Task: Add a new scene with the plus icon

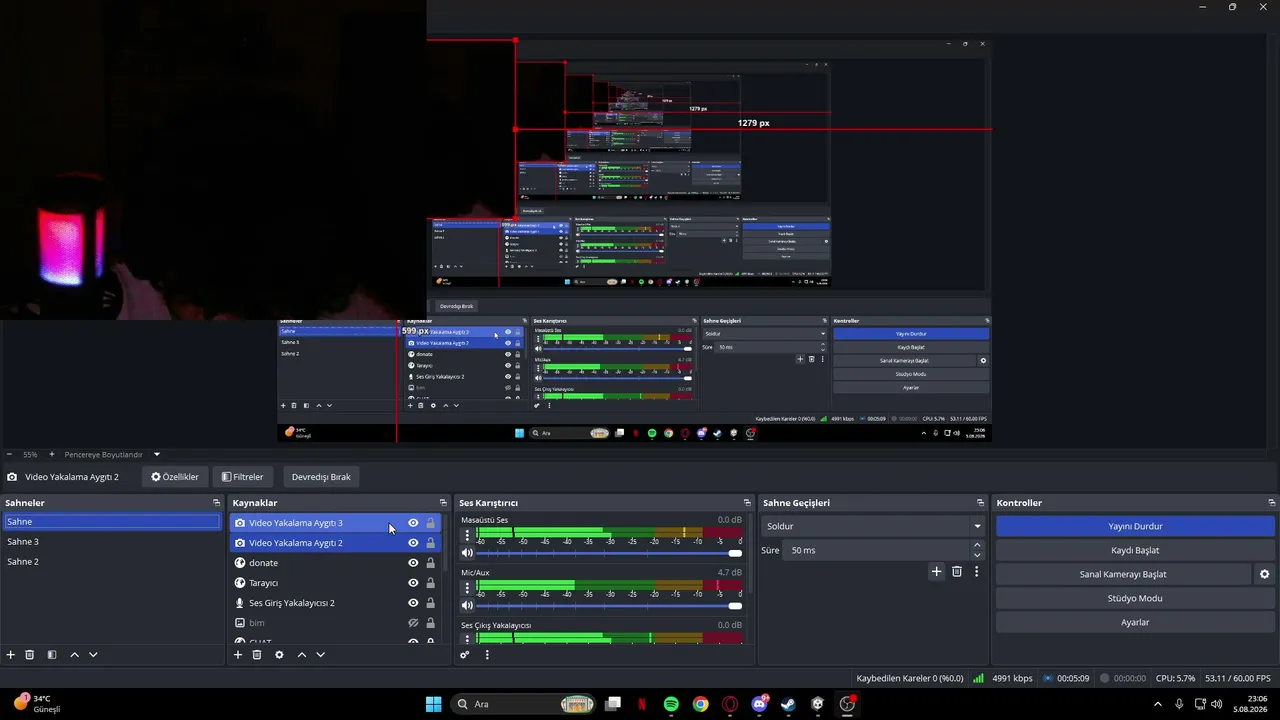Action: pos(11,655)
